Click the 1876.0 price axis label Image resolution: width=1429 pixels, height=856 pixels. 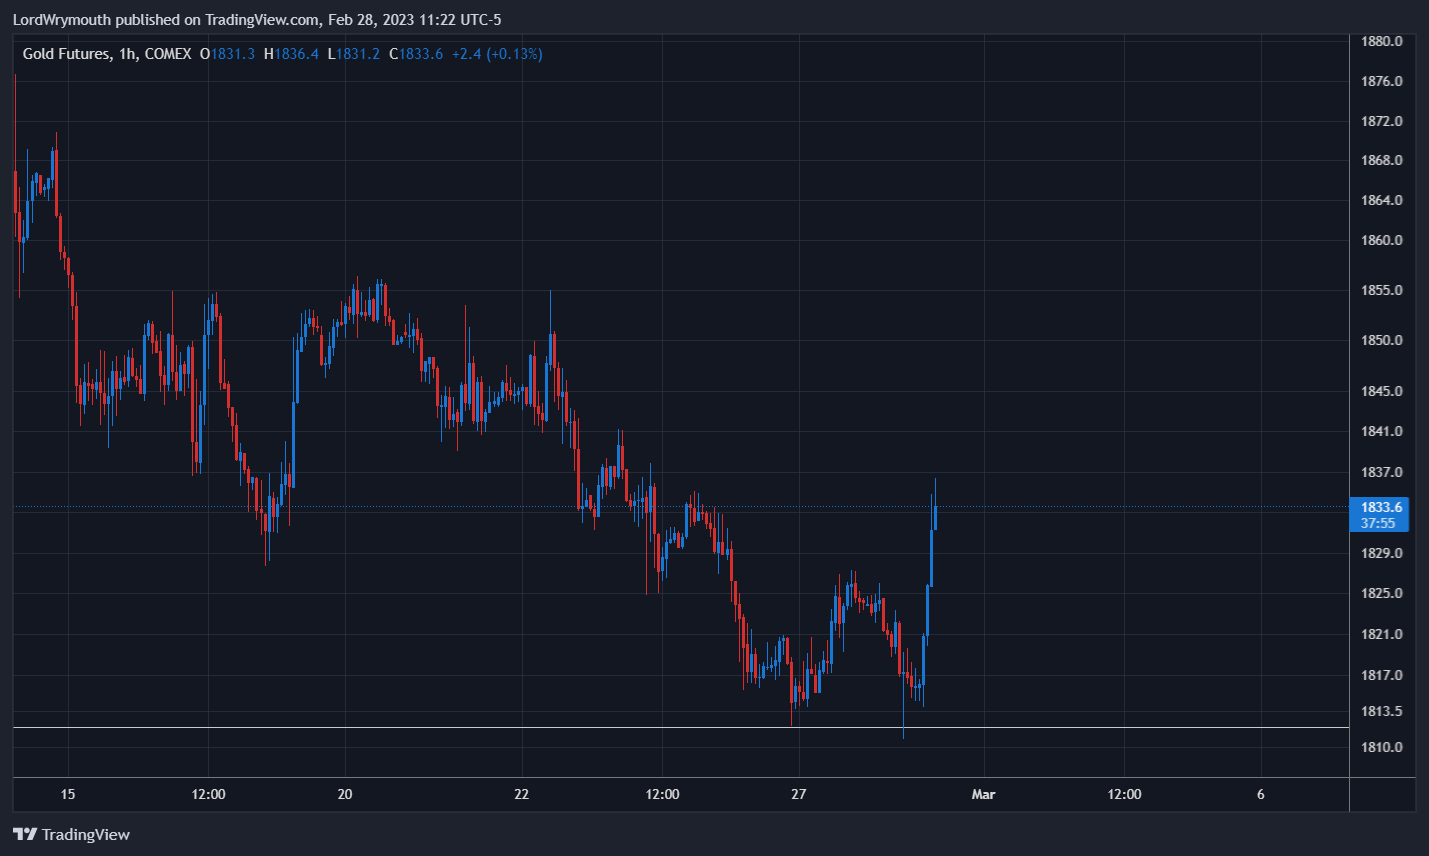click(x=1382, y=81)
